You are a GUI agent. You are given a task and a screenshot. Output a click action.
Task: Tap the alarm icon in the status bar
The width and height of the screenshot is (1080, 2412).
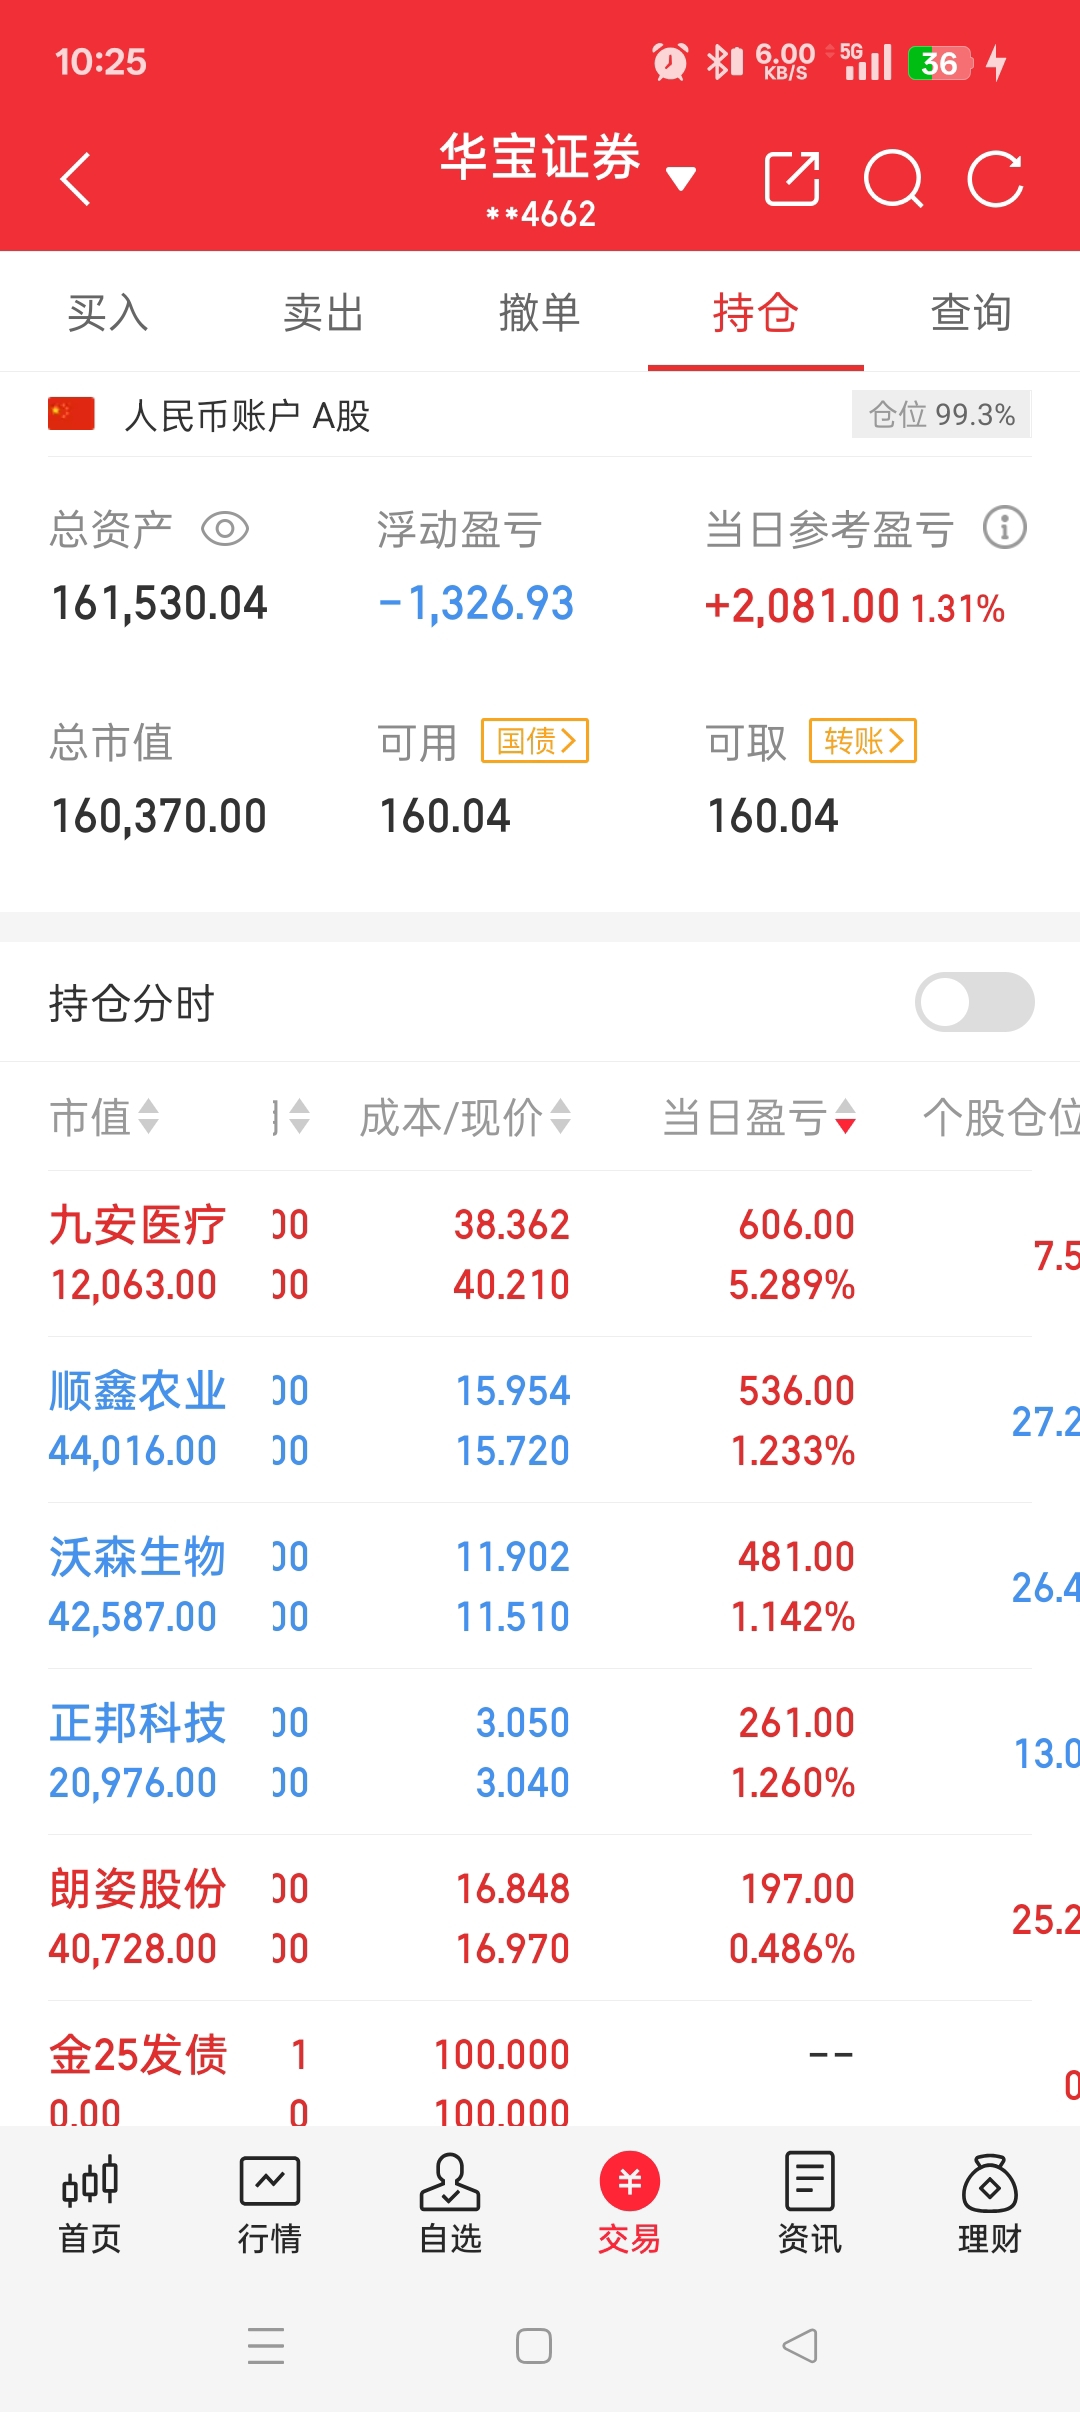coord(670,62)
